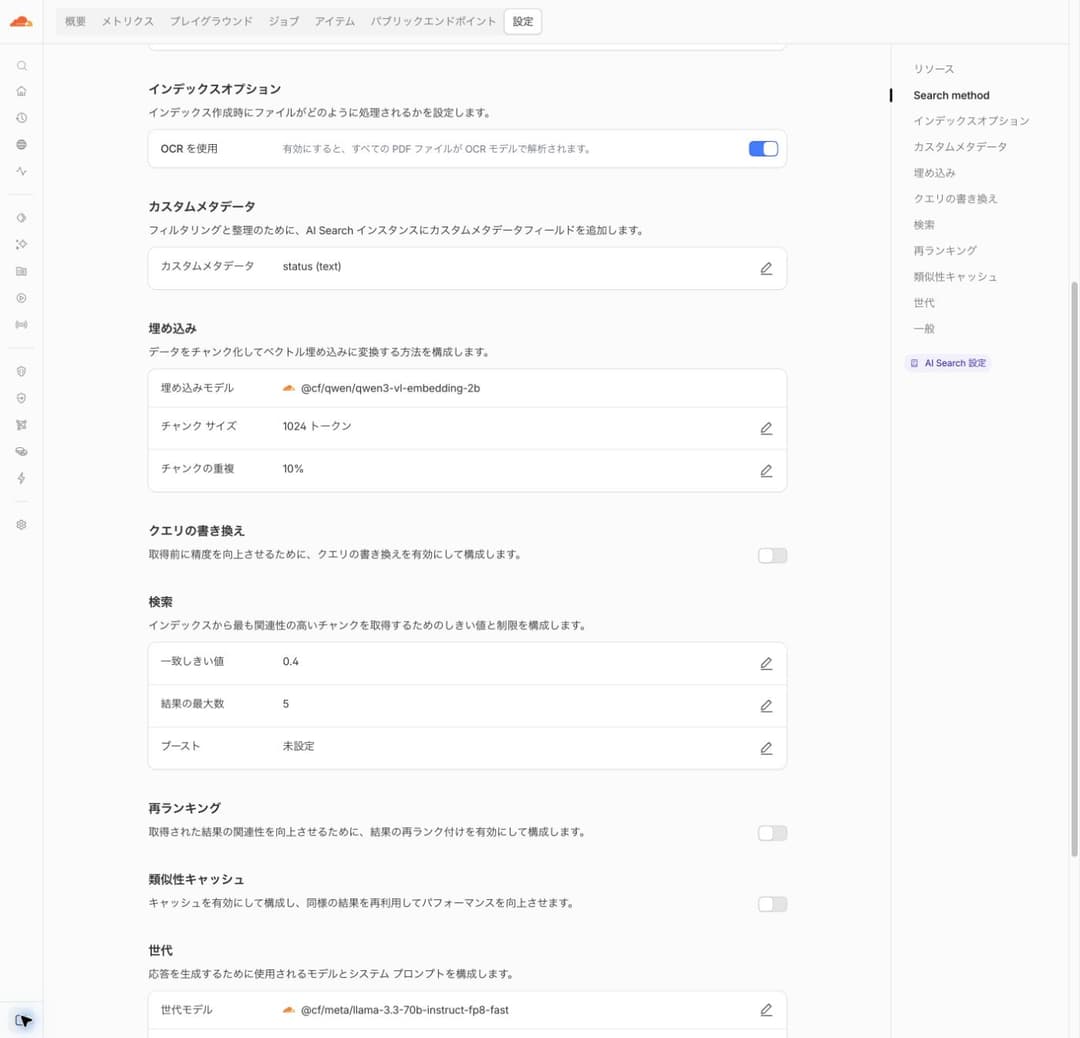Click the stacked discs icon in sidebar
Image resolution: width=1080 pixels, height=1038 pixels.
(x=21, y=451)
